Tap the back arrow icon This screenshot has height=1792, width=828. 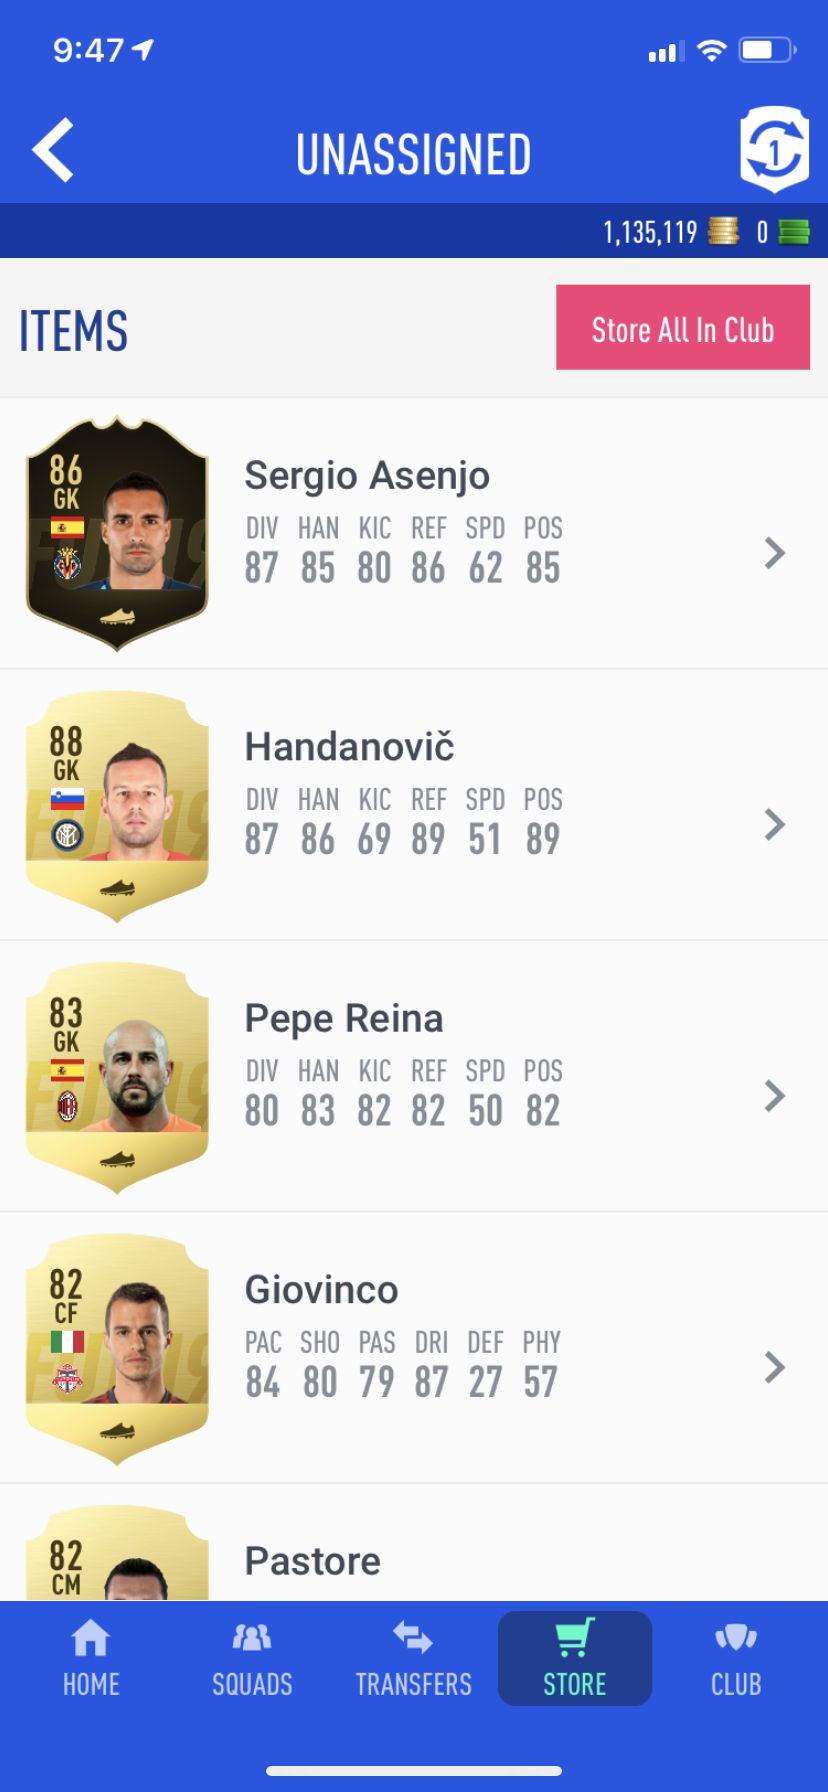click(53, 151)
